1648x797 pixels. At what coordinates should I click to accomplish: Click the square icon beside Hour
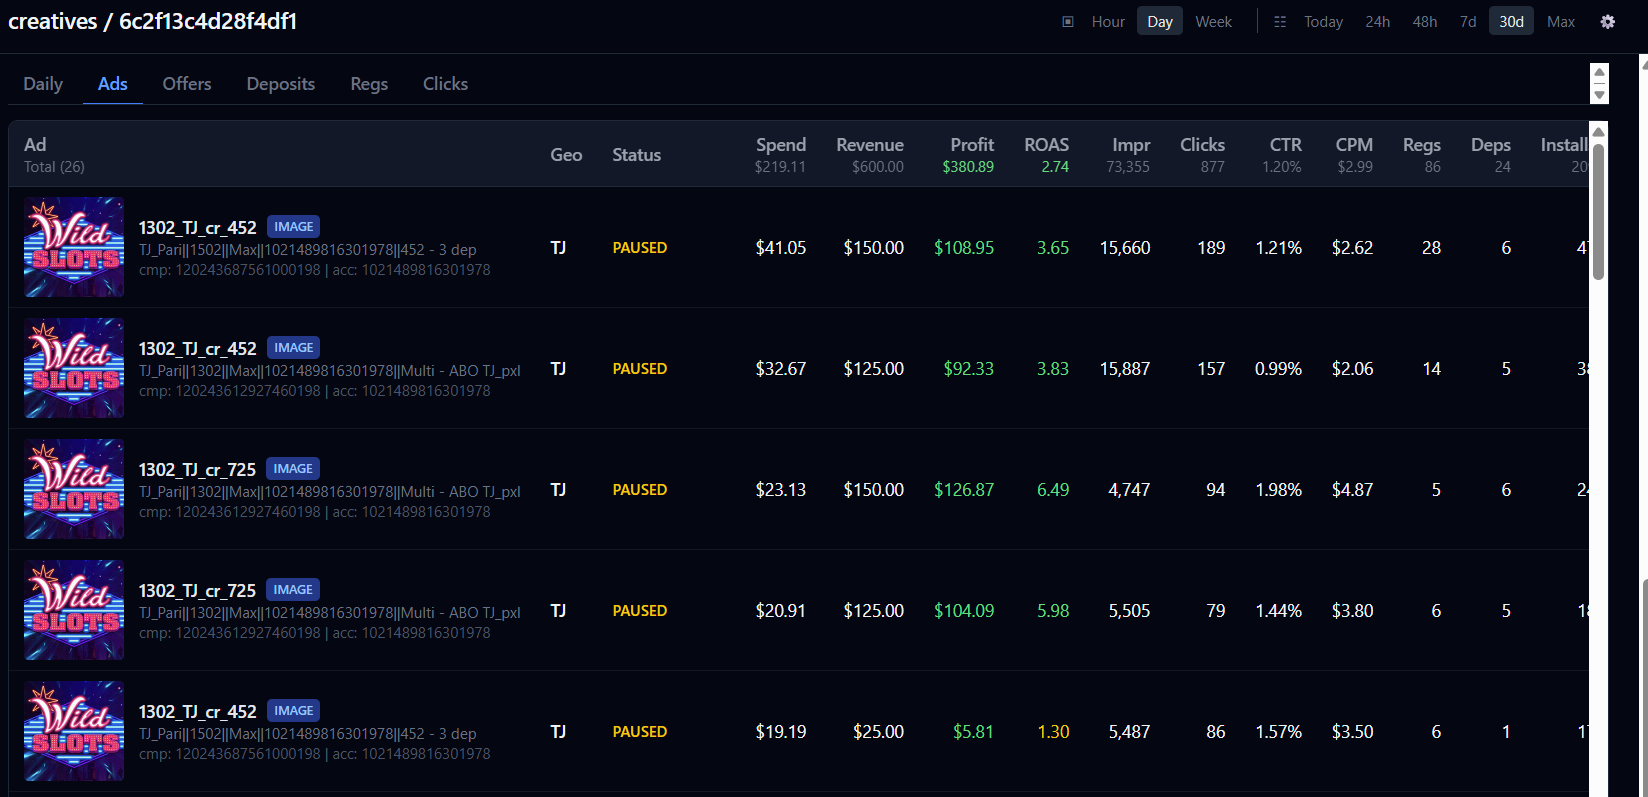click(x=1068, y=22)
